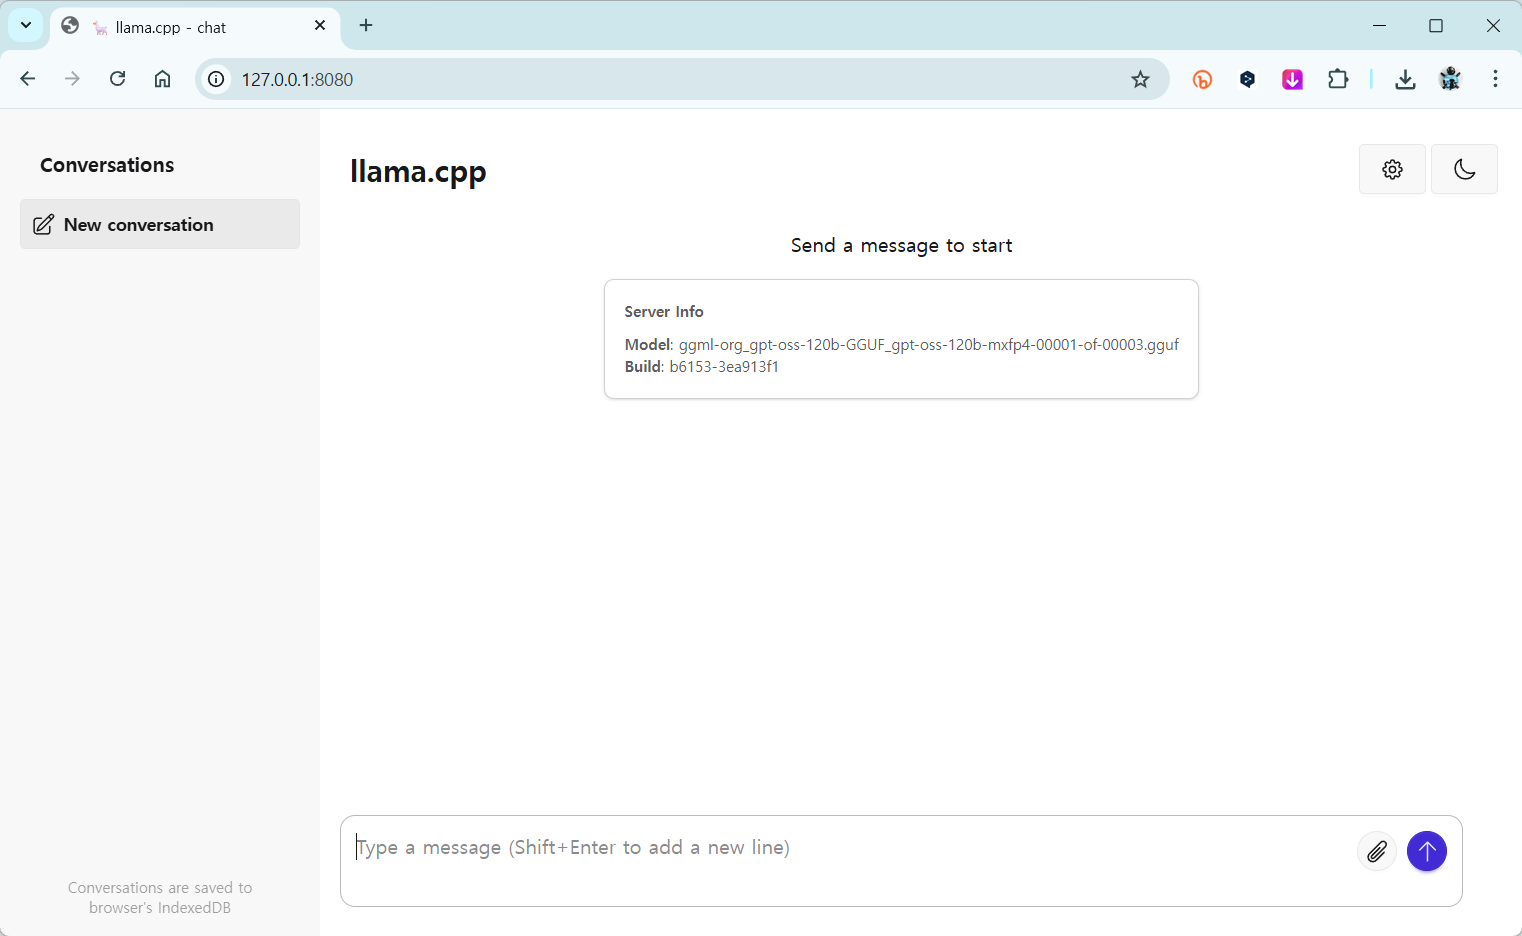Start a New conversation
This screenshot has width=1522, height=936.
[160, 224]
